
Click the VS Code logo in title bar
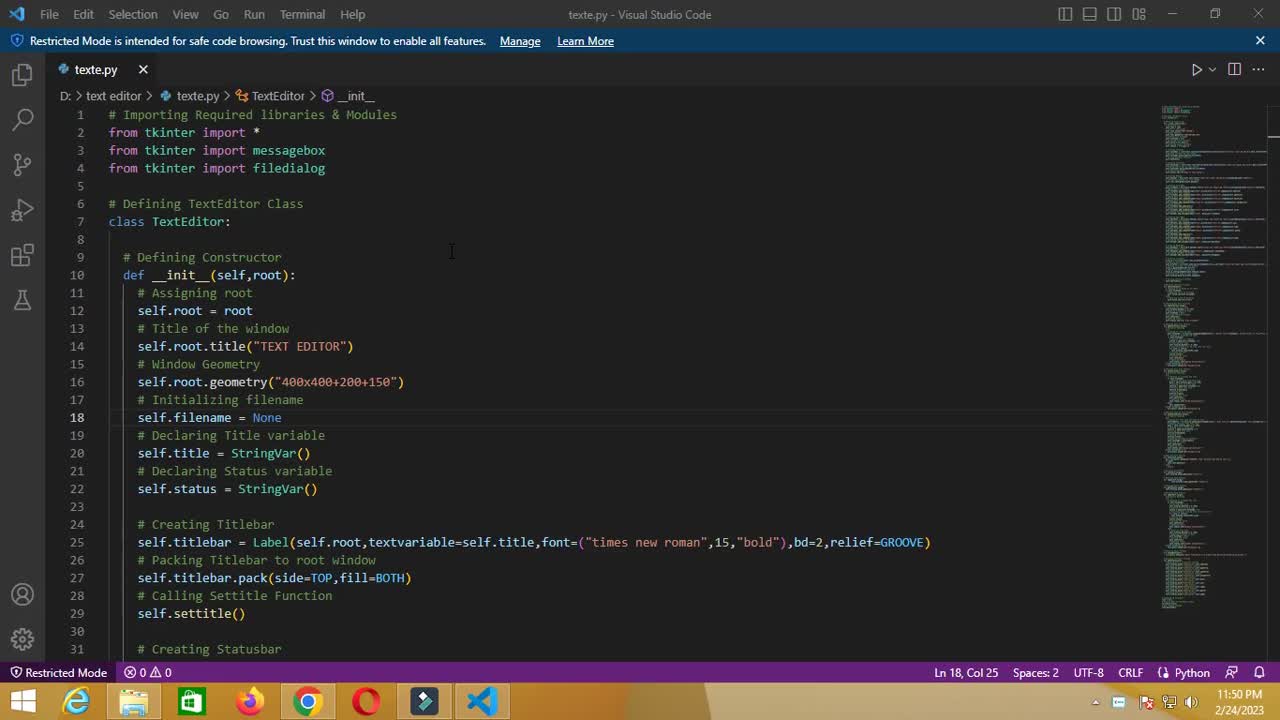(x=16, y=14)
